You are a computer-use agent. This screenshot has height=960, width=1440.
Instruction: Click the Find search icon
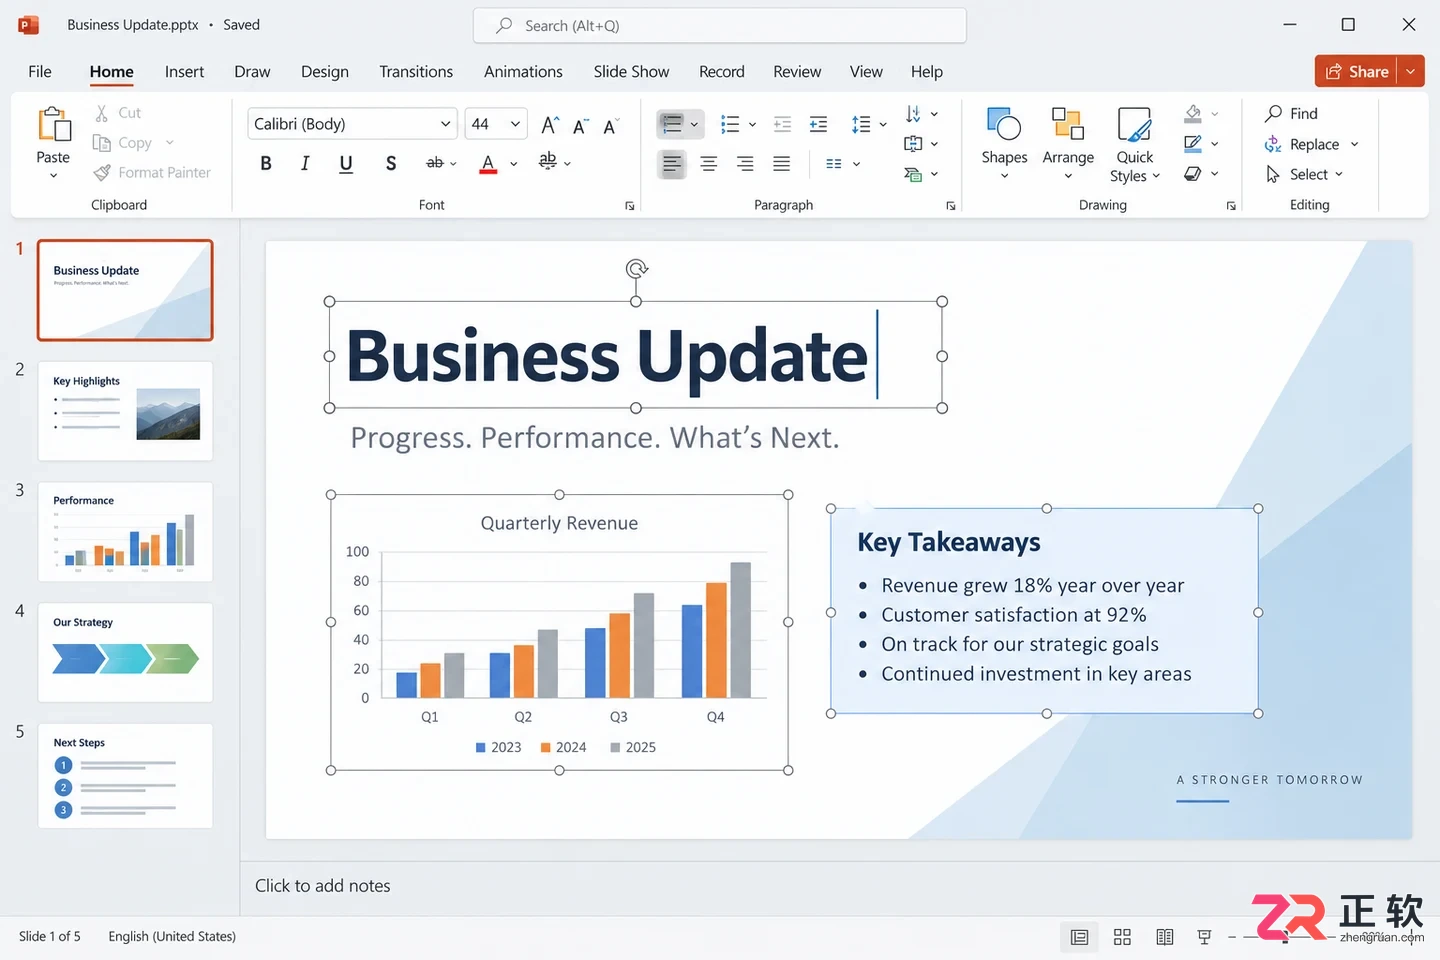(x=1273, y=113)
